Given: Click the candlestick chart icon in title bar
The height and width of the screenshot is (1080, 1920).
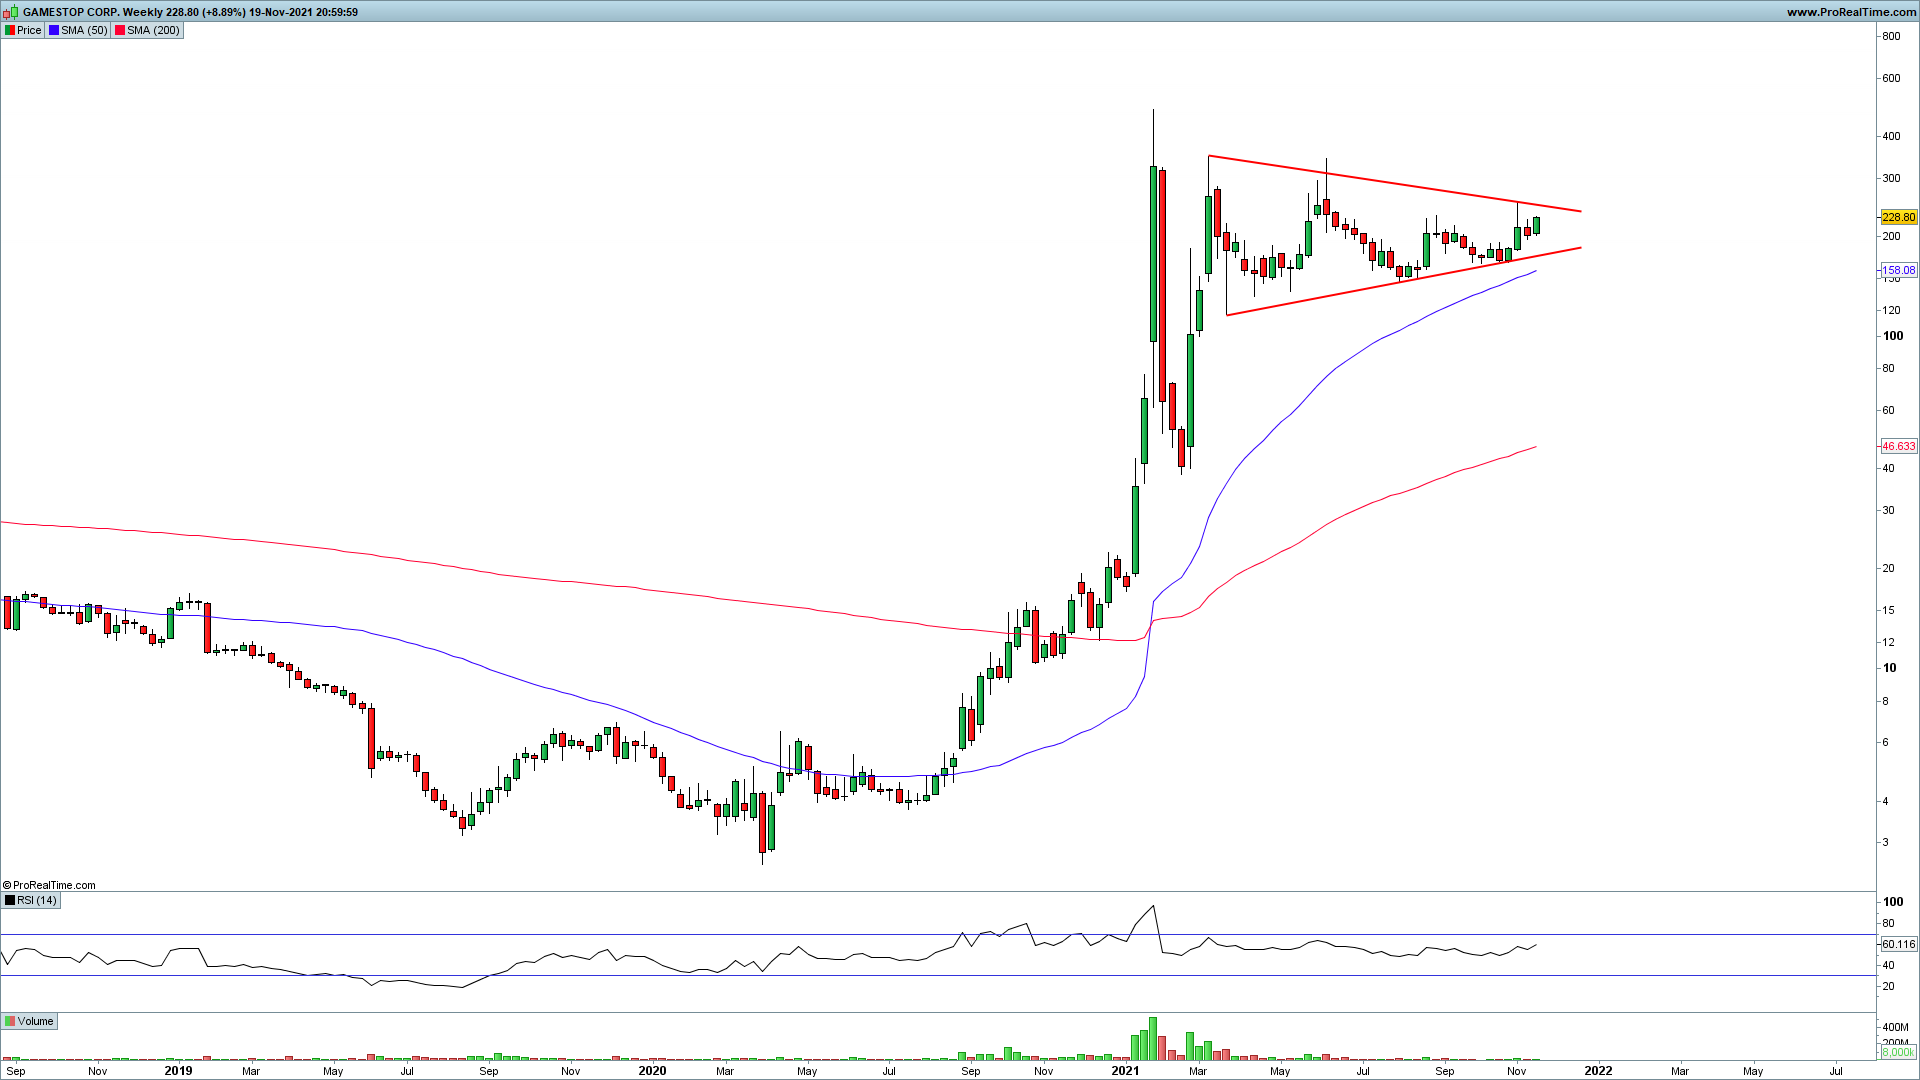Looking at the screenshot, I should [11, 12].
